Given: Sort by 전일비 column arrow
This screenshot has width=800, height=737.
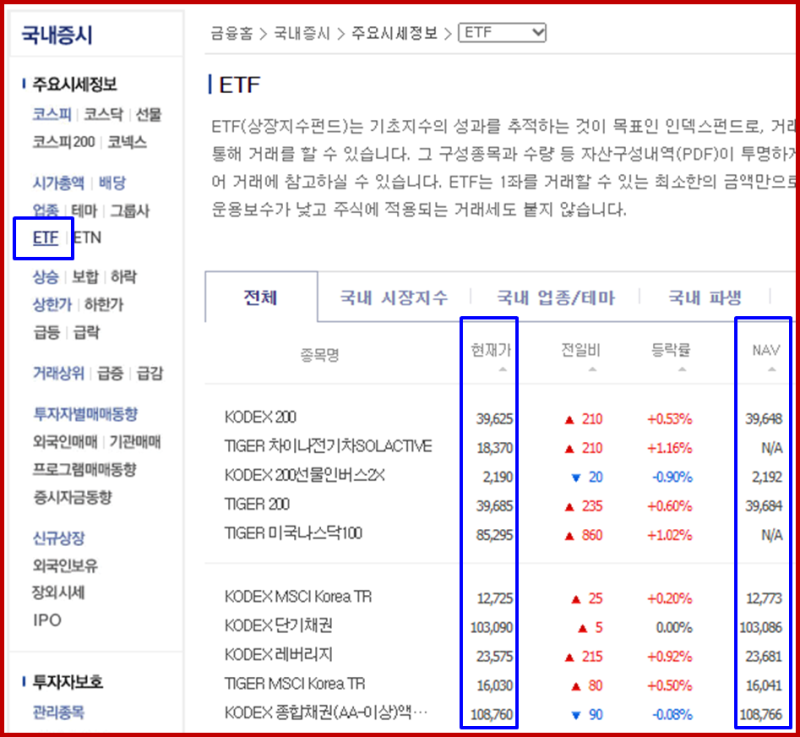Looking at the screenshot, I should [x=592, y=369].
